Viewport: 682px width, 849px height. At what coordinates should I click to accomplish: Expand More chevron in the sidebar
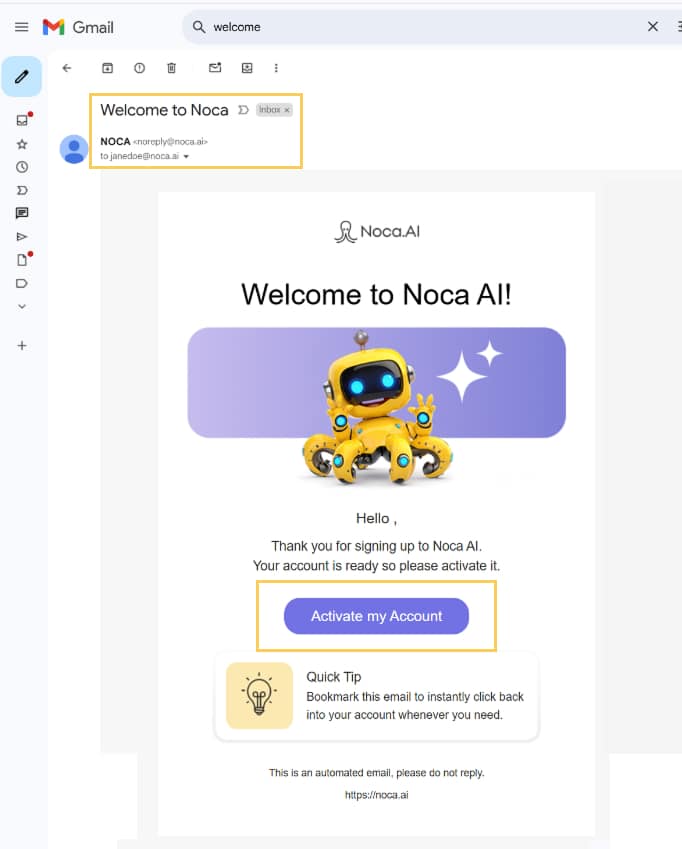click(x=22, y=306)
